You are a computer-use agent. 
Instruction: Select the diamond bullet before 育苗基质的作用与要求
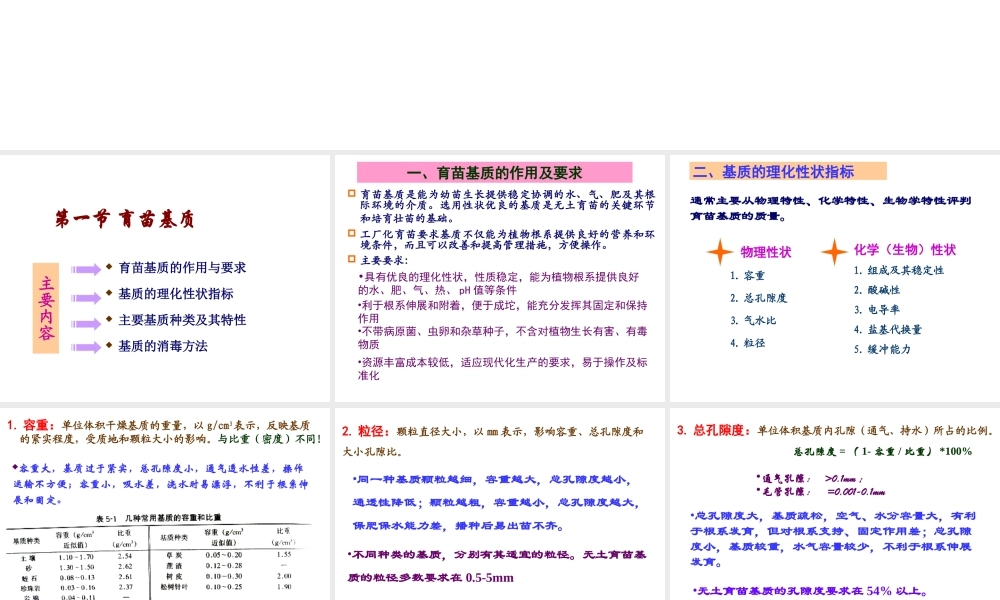point(110,268)
